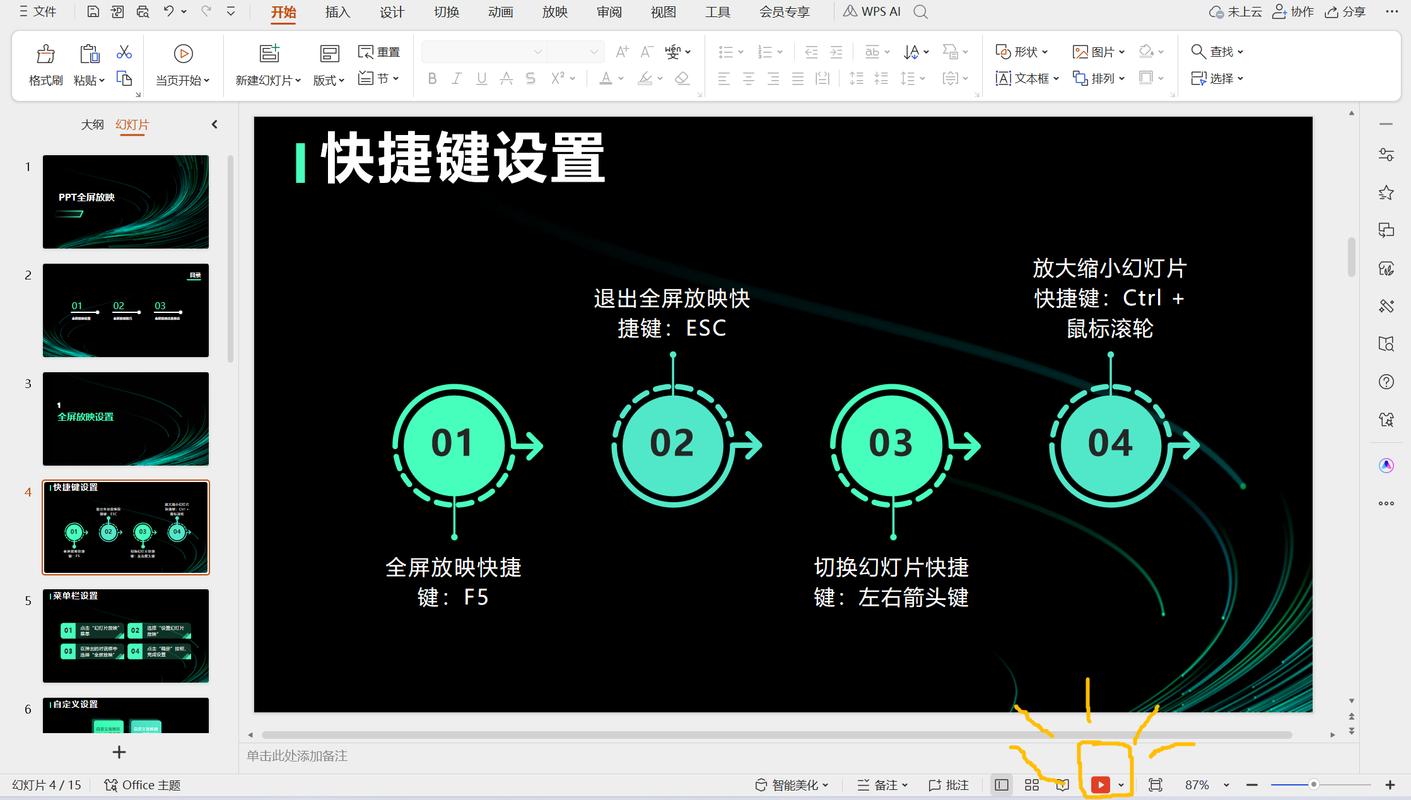Screen dimensions: 1411x800
Task: Expand the 新建幻灯片 dropdown
Action: click(x=268, y=80)
